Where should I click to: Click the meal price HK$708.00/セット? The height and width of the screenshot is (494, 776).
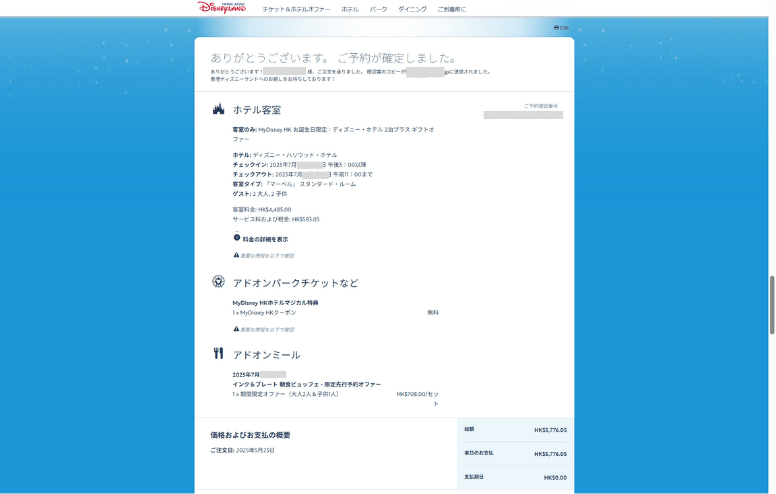418,398
